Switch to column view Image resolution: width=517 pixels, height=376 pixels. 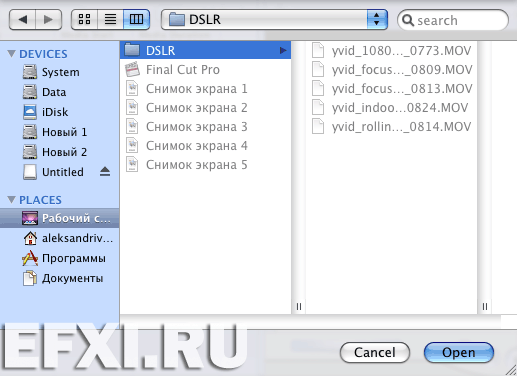[136, 19]
